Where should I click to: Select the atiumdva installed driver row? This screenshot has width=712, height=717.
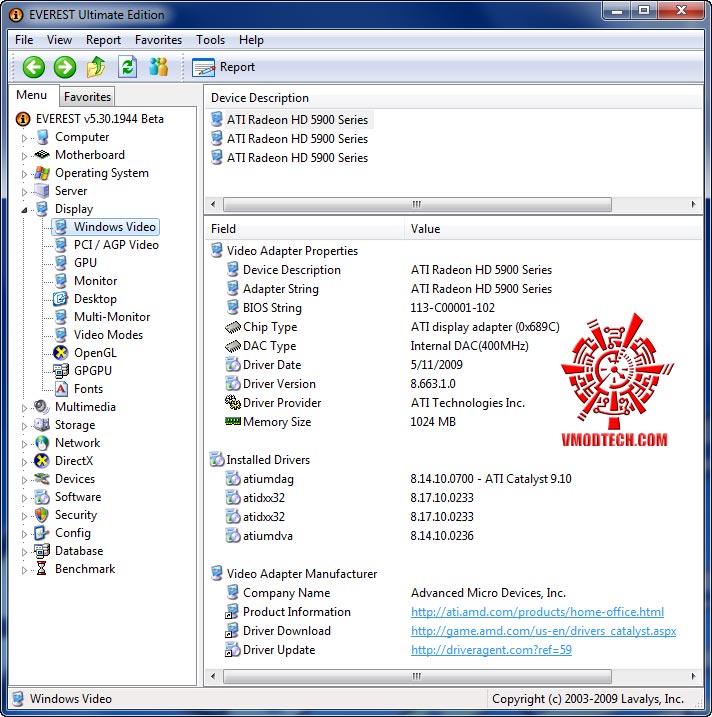453,535
